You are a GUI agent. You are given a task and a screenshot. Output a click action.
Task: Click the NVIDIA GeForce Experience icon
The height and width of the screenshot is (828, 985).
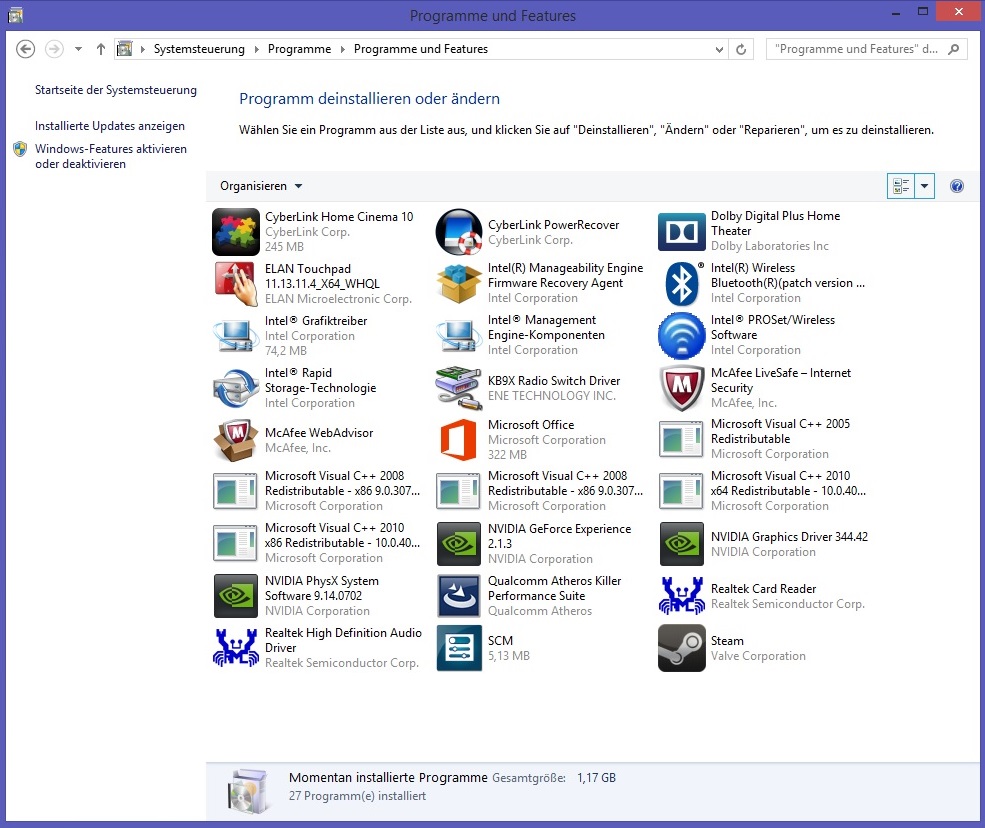459,544
